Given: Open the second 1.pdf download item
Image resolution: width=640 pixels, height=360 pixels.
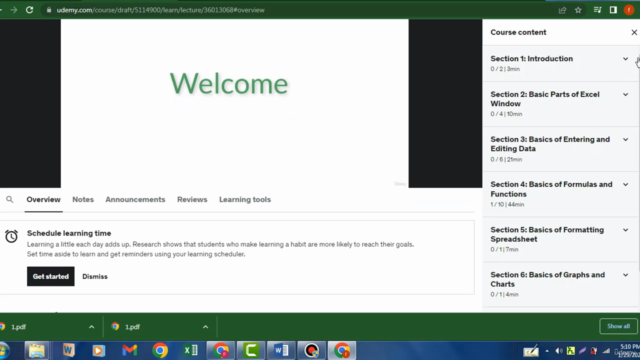Looking at the screenshot, I should (x=132, y=327).
